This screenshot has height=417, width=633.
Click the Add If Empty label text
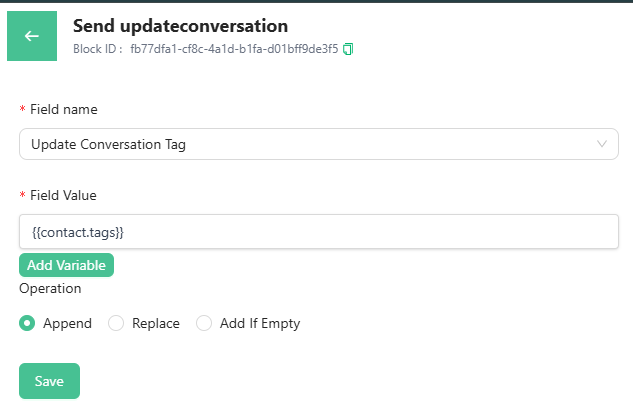tap(260, 323)
